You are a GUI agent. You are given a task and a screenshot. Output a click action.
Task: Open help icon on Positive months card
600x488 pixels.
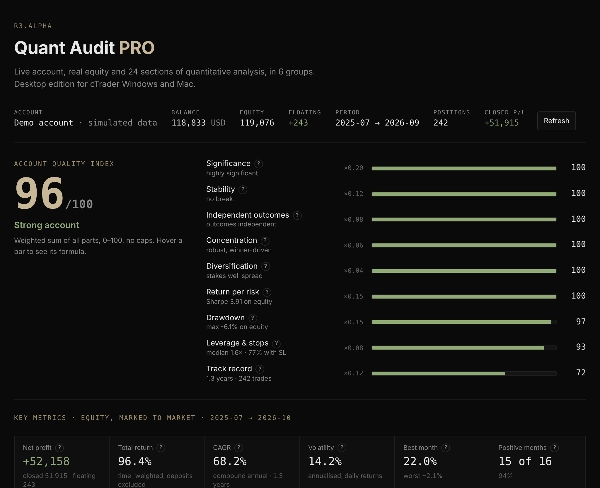pyautogui.click(x=554, y=447)
